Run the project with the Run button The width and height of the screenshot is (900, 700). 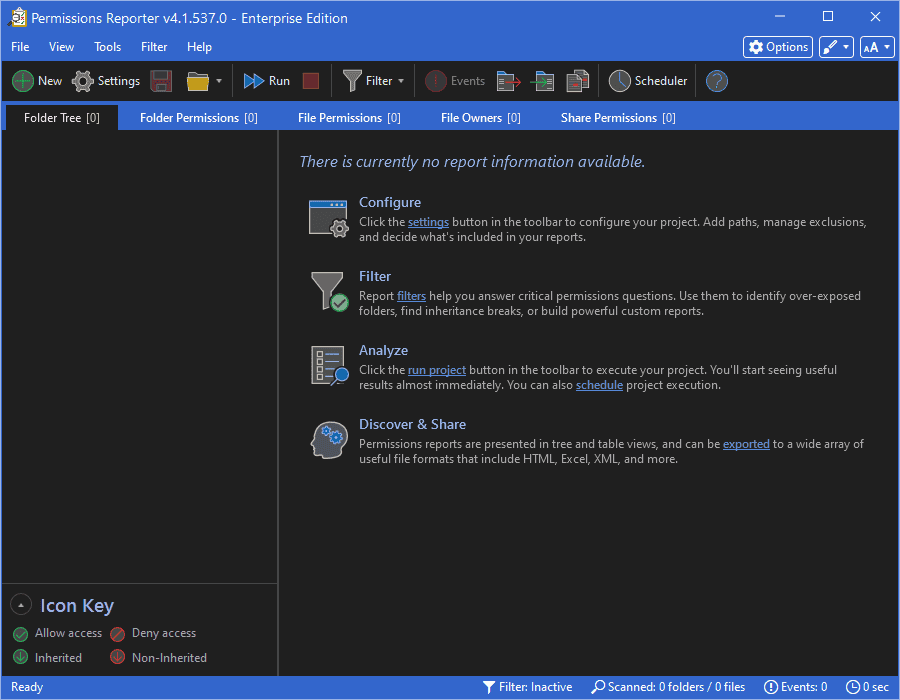point(266,81)
